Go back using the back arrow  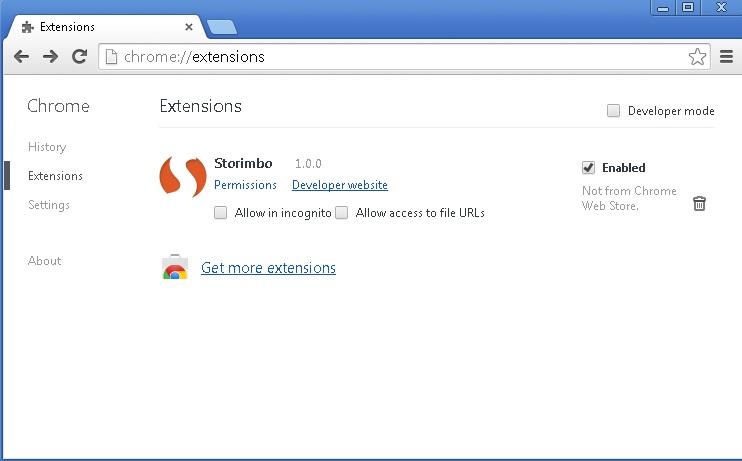click(21, 57)
